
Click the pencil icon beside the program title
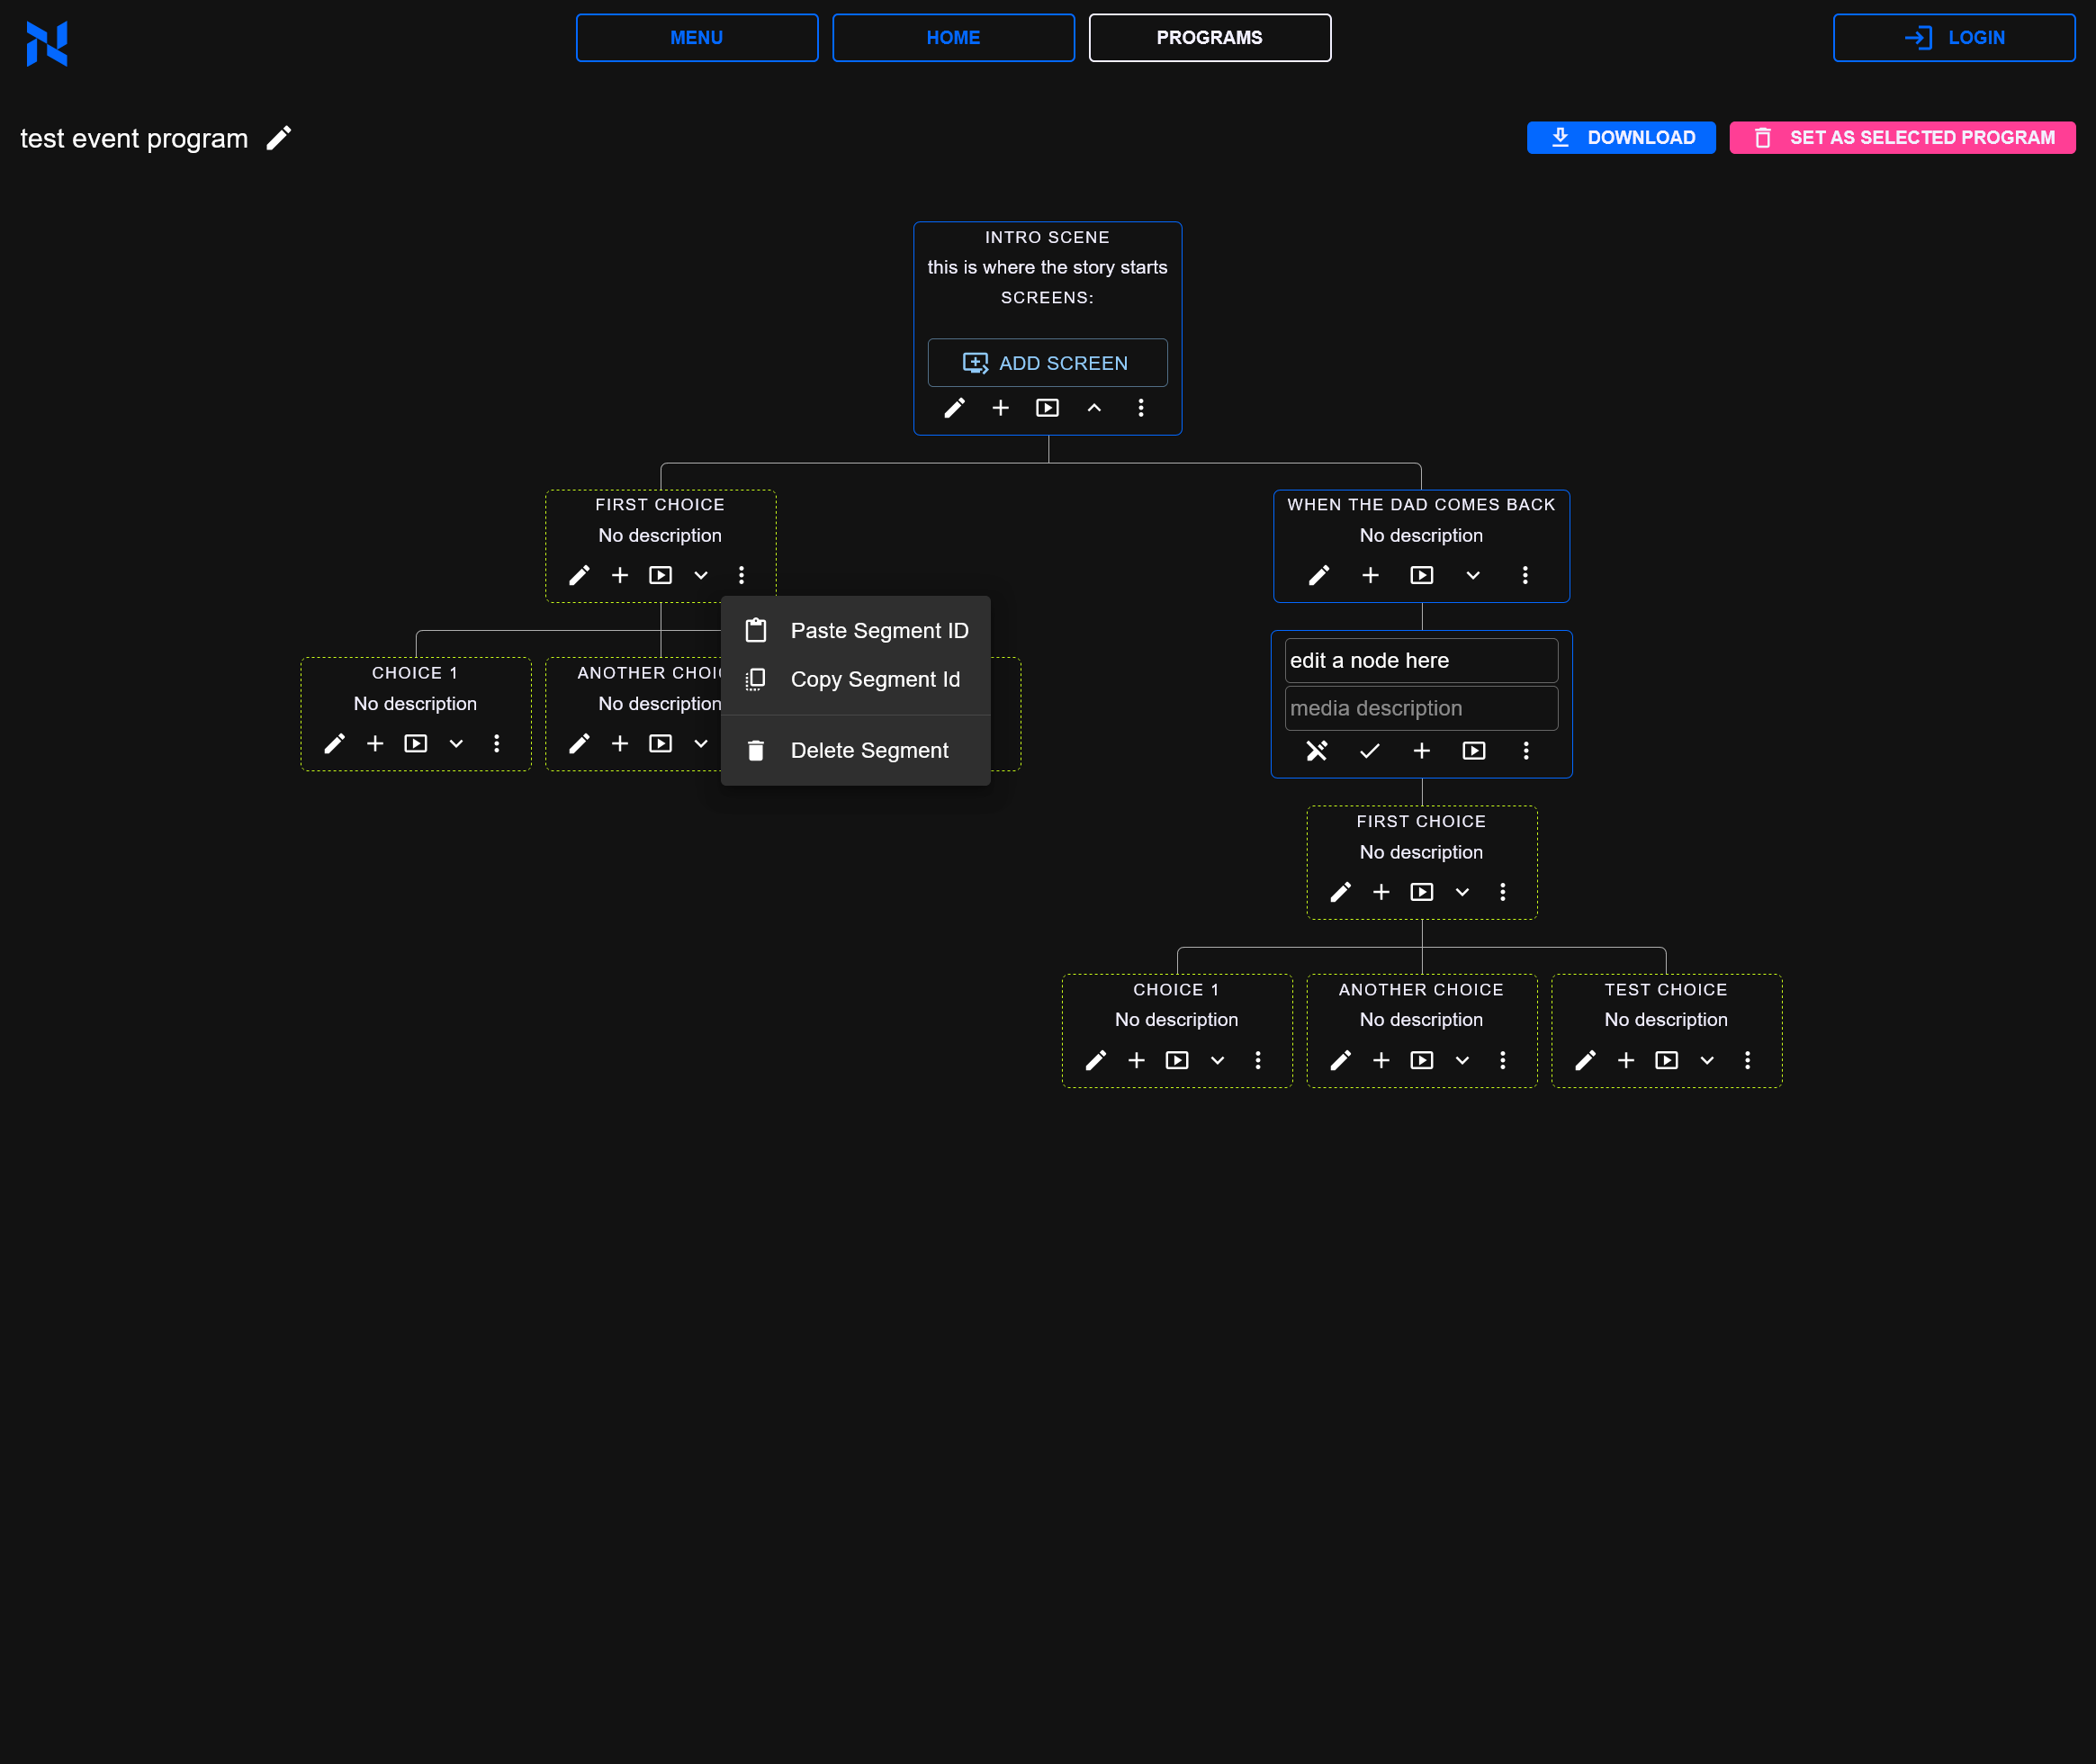tap(279, 138)
